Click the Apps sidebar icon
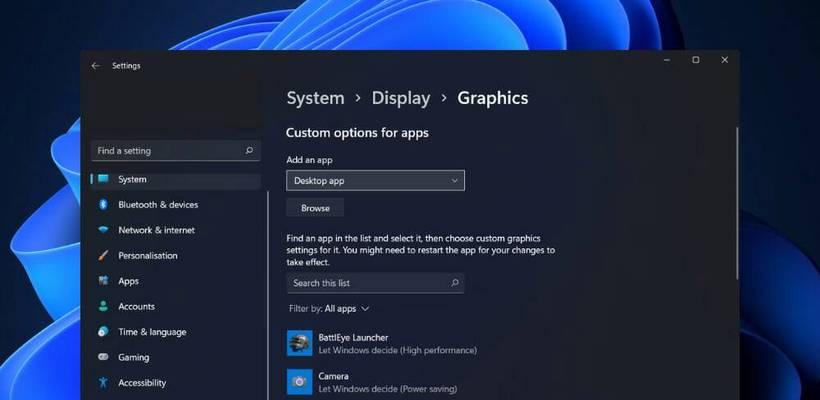The height and width of the screenshot is (400, 820). tap(103, 281)
